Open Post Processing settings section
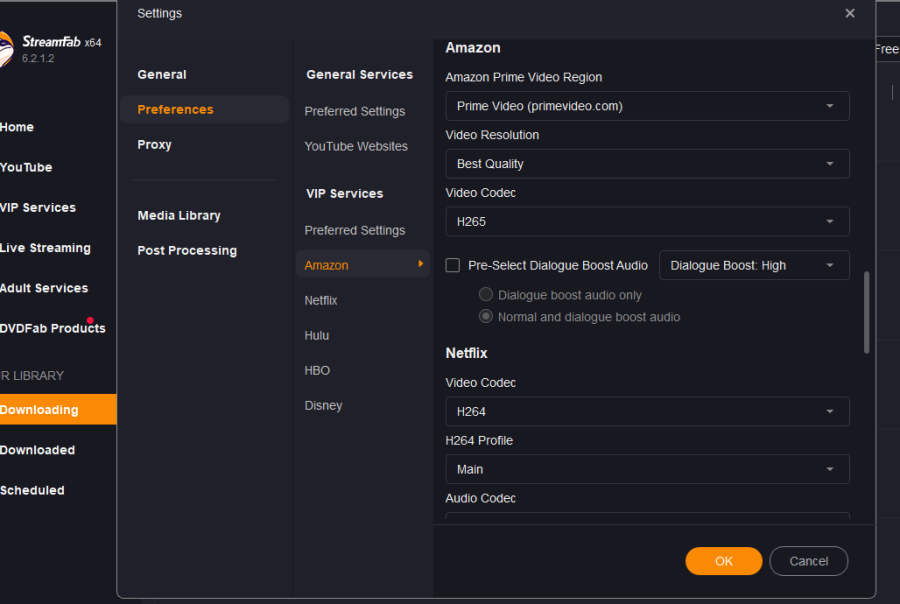 tap(187, 250)
